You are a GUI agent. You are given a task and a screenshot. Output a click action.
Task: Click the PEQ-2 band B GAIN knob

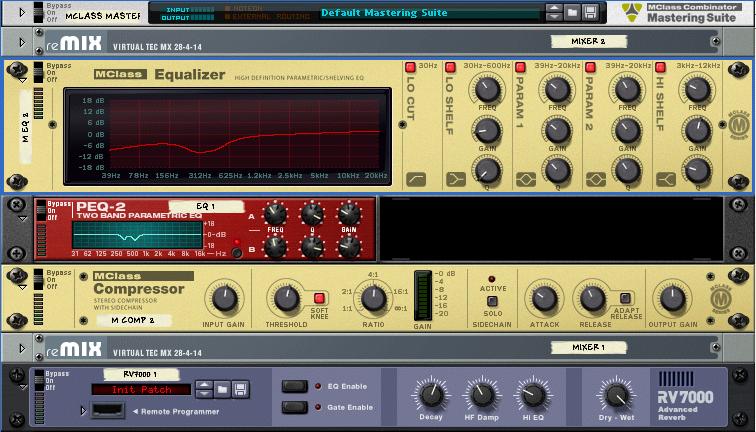pyautogui.click(x=349, y=247)
